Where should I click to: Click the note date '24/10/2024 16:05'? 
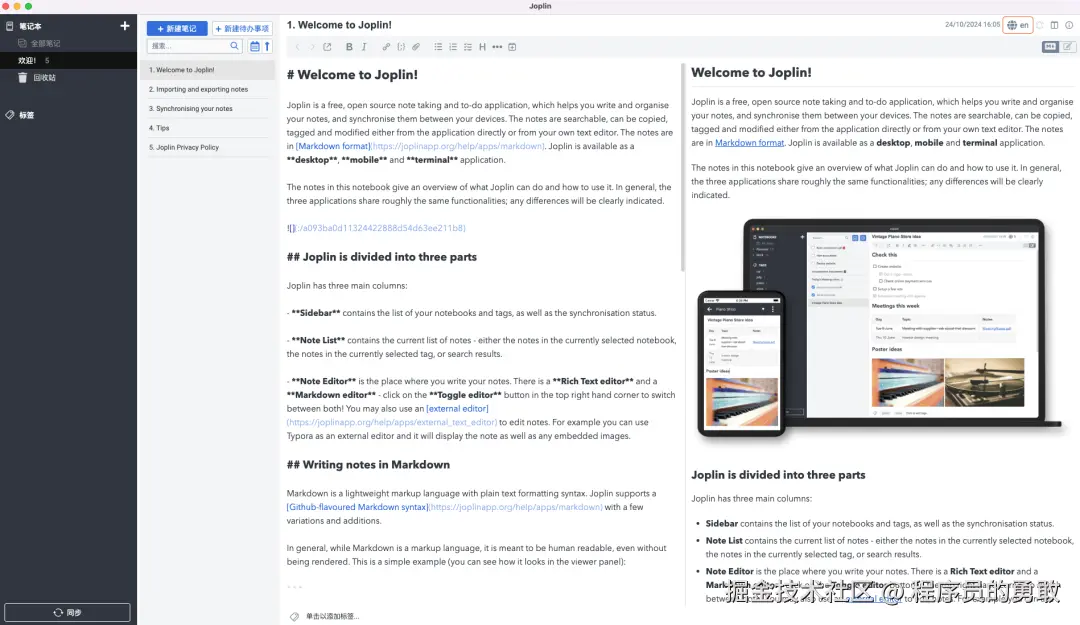click(x=972, y=25)
